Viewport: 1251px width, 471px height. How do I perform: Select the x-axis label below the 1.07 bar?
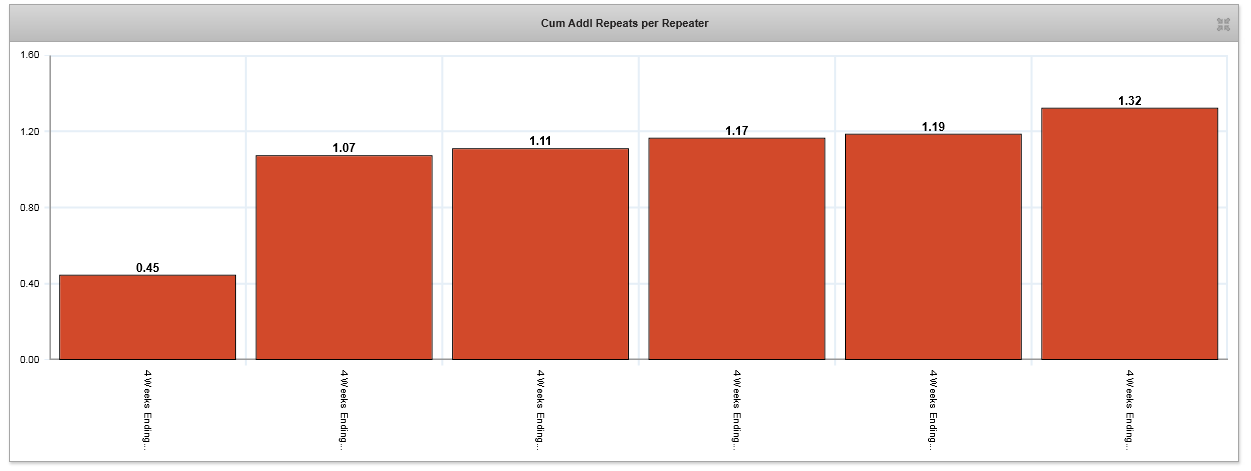(x=344, y=410)
